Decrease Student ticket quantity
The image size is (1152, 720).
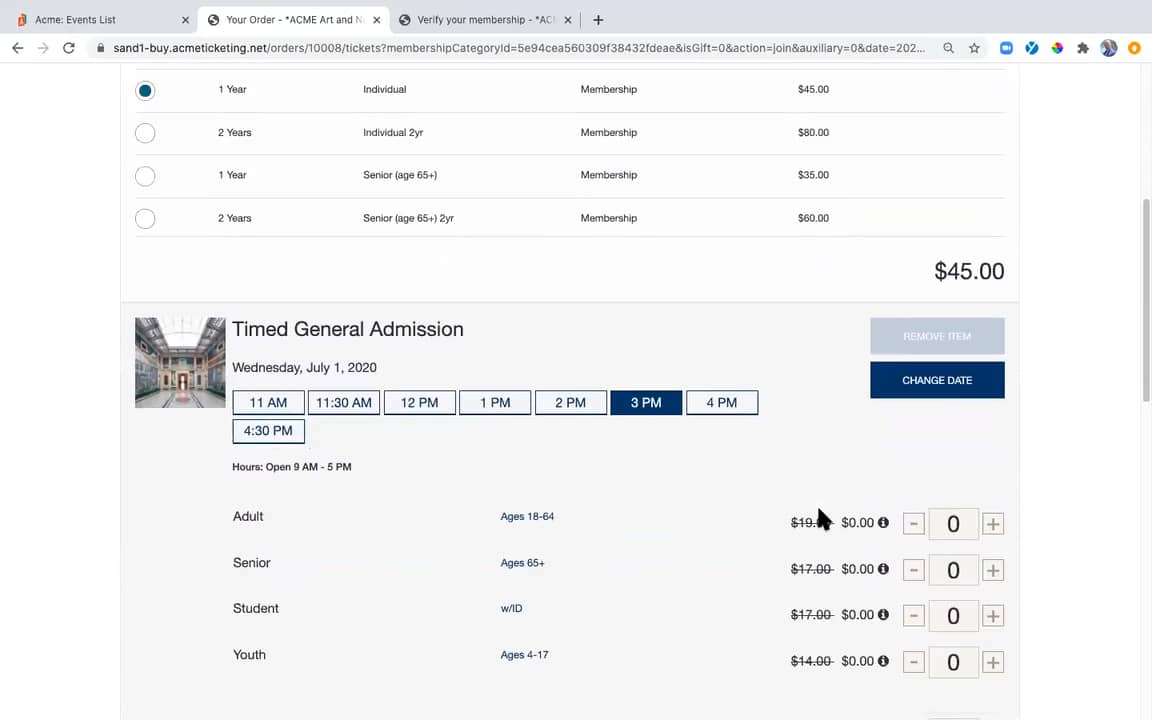913,616
